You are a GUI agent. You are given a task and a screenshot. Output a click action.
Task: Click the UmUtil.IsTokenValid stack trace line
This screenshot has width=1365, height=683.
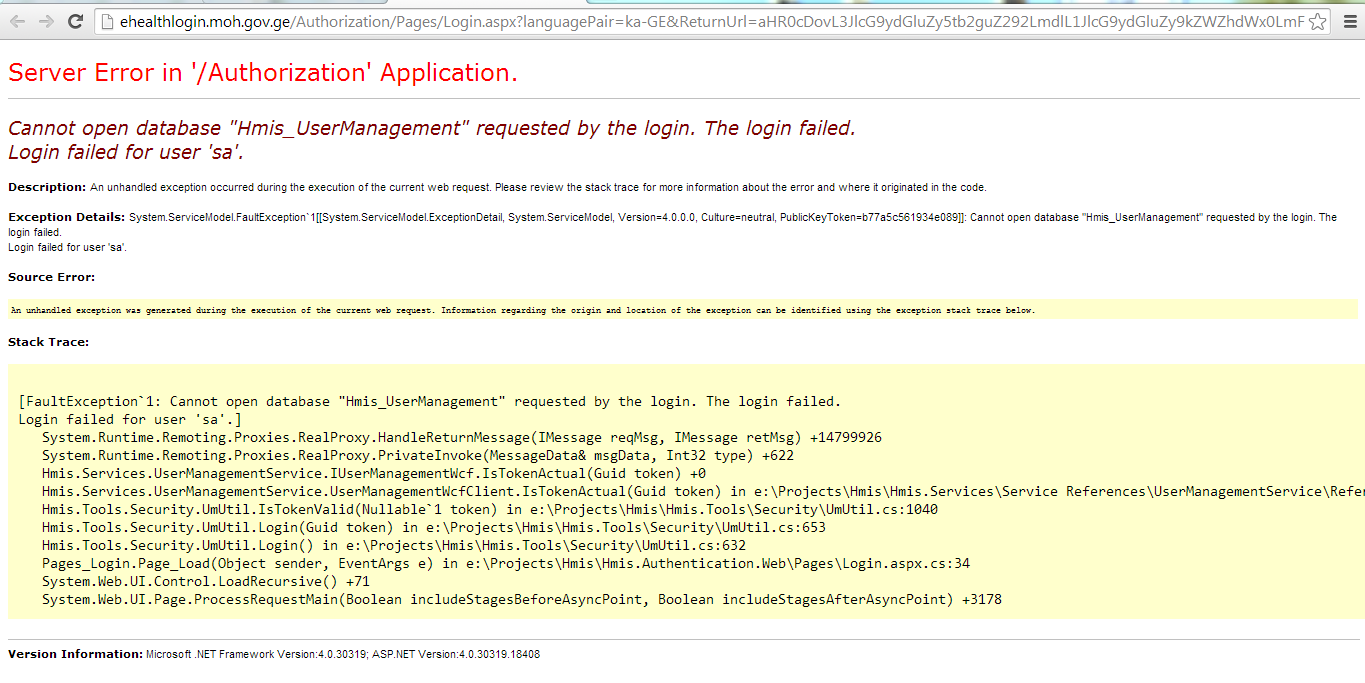(x=490, y=509)
